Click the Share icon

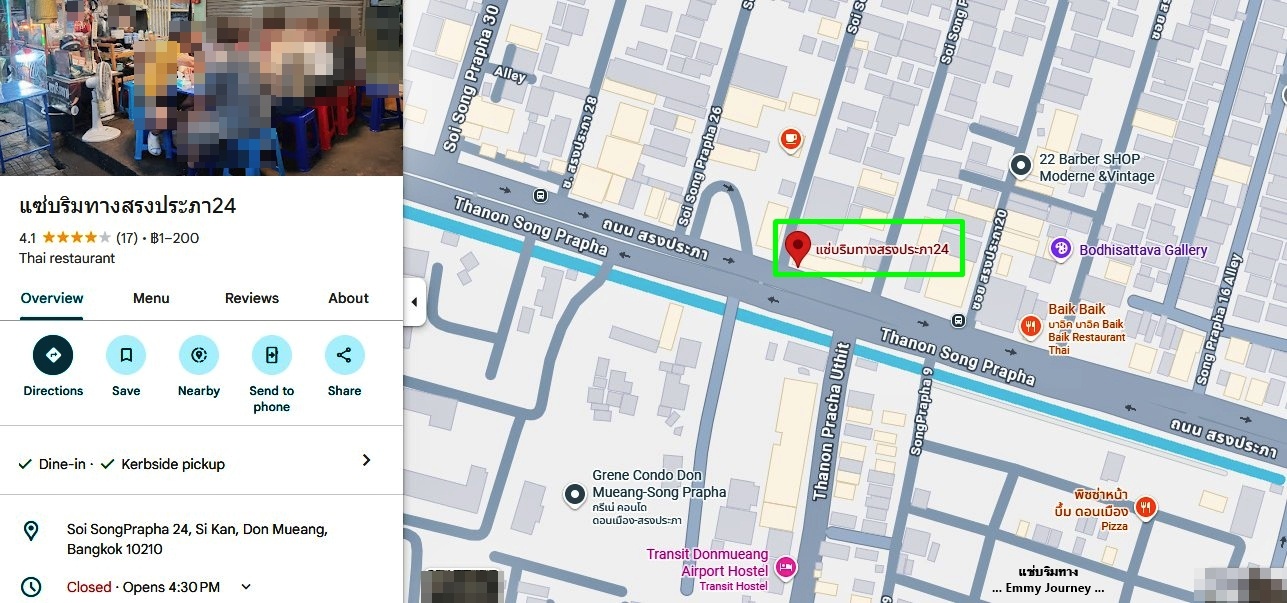pyautogui.click(x=344, y=355)
